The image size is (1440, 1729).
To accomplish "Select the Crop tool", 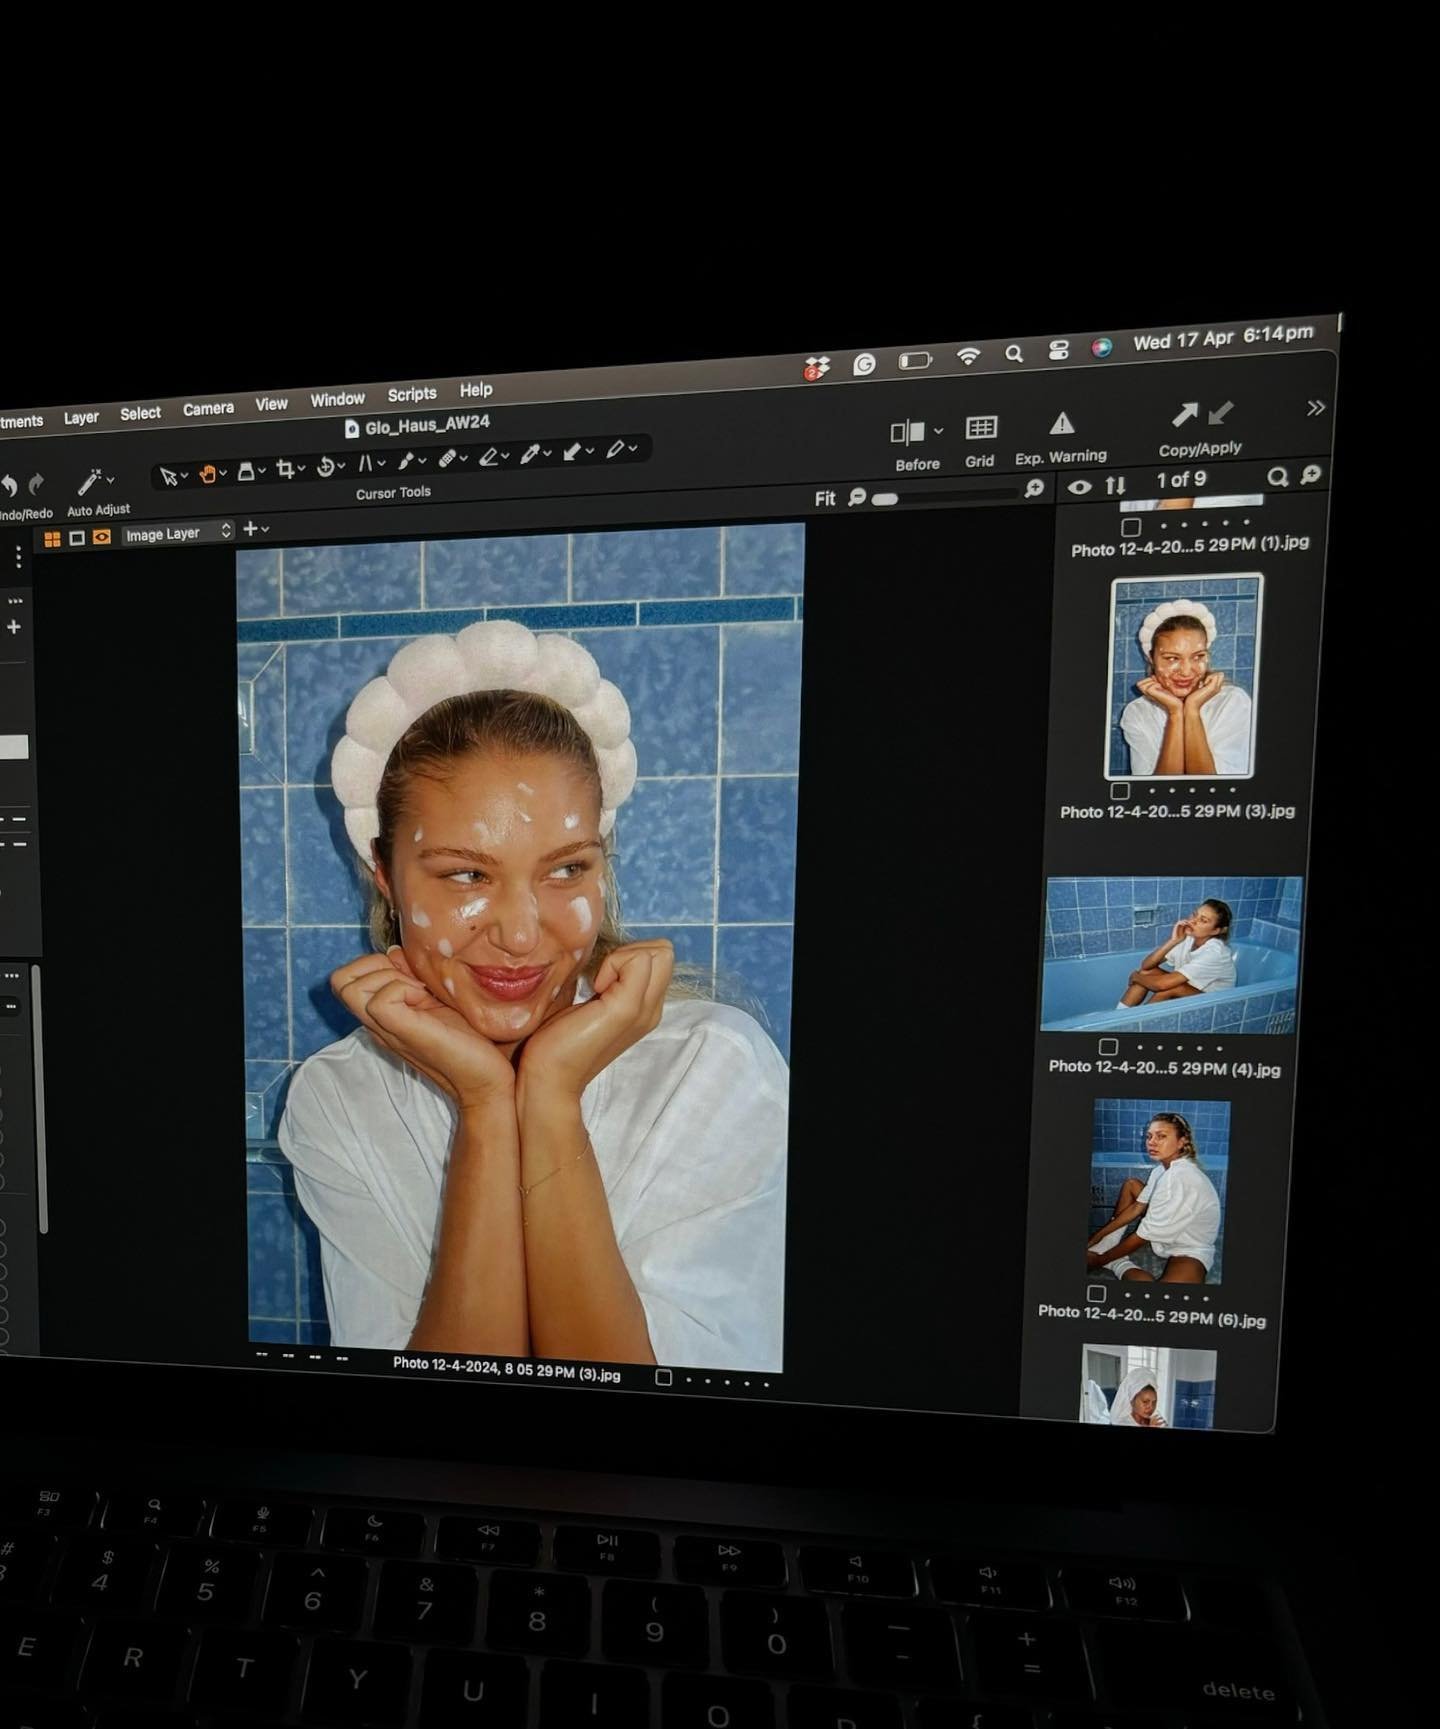I will [x=286, y=469].
